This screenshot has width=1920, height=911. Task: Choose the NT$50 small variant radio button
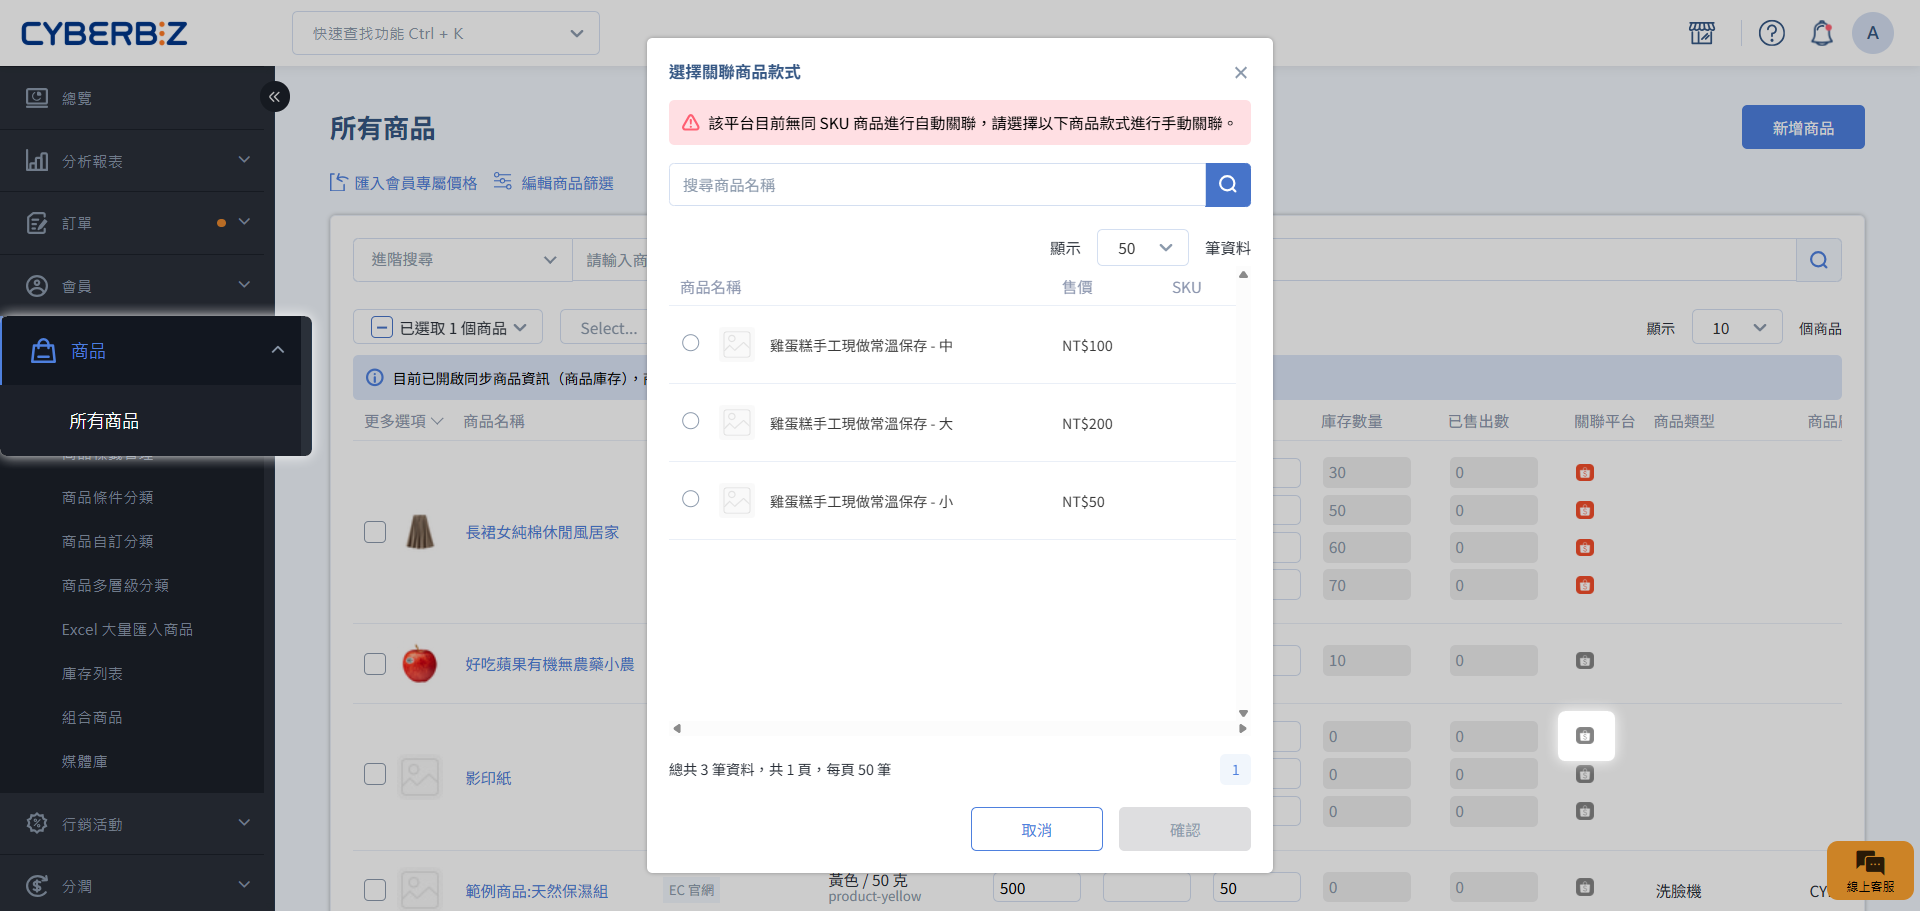(690, 499)
